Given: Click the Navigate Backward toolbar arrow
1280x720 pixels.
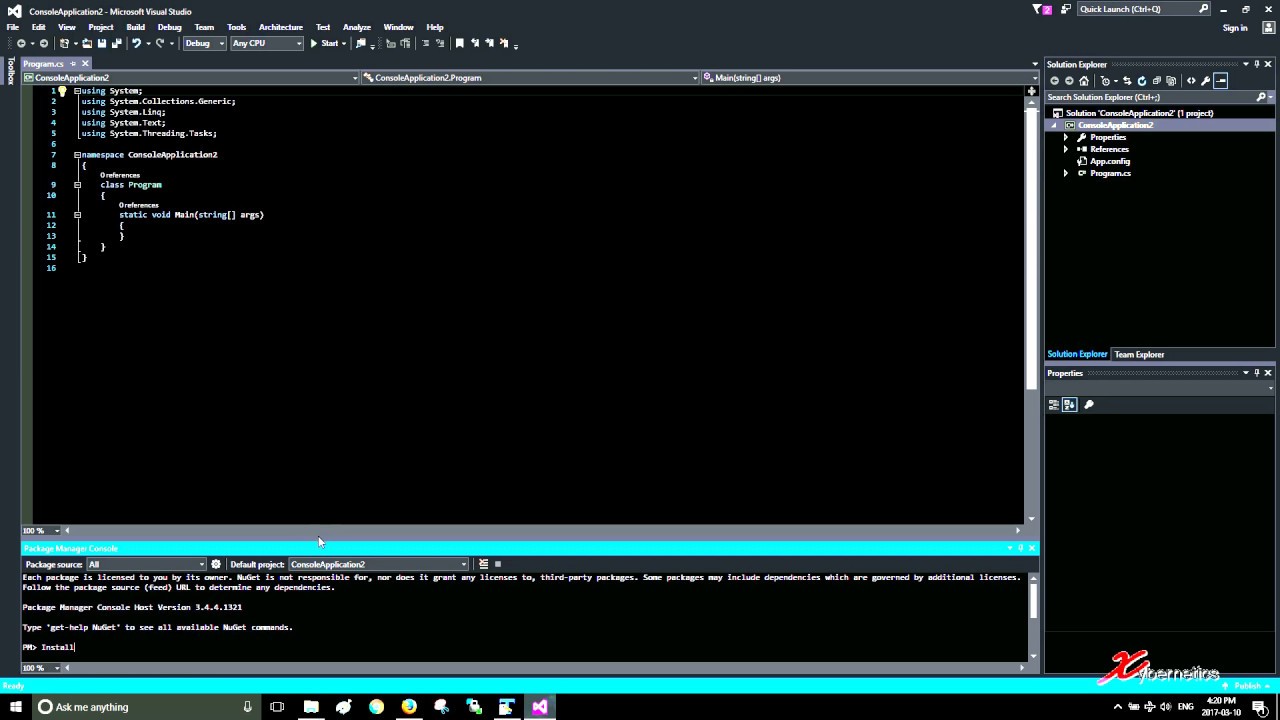Looking at the screenshot, I should click(21, 43).
